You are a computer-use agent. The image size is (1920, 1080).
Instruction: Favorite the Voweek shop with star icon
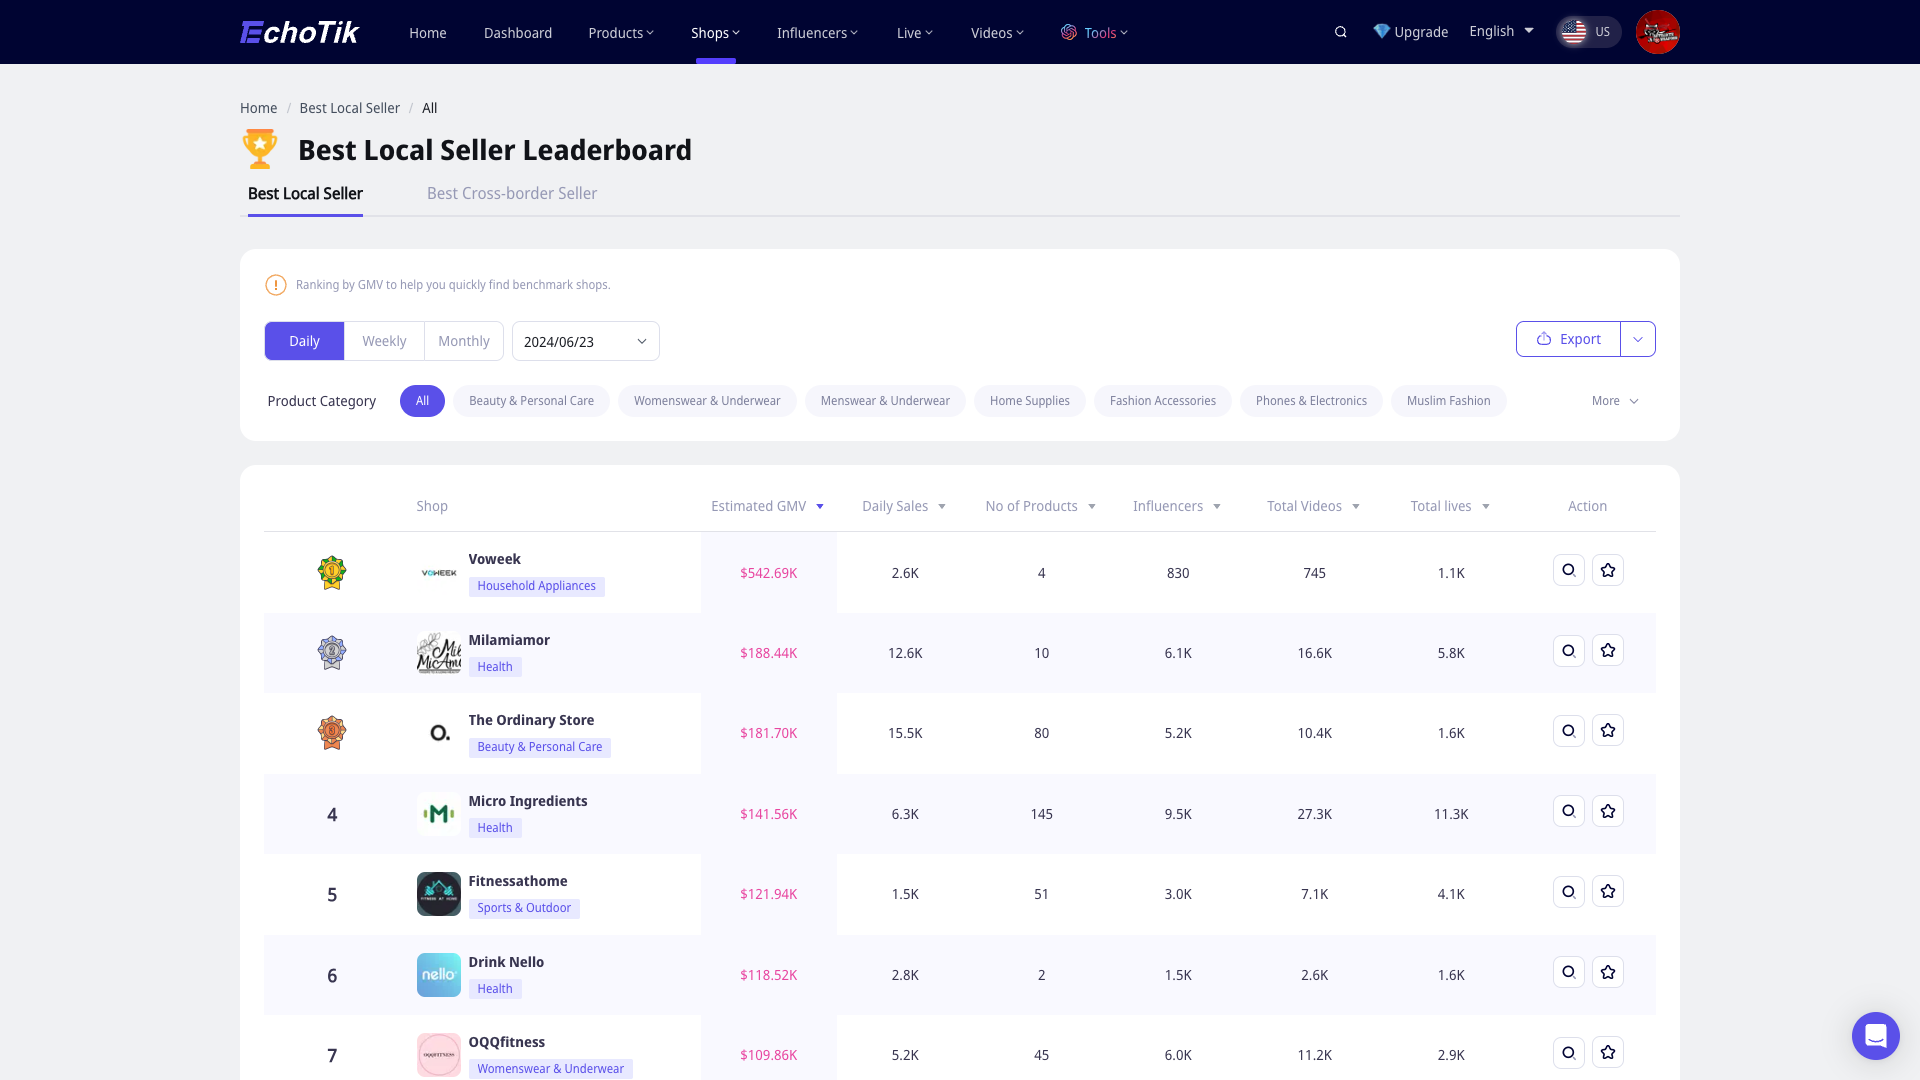click(1608, 570)
